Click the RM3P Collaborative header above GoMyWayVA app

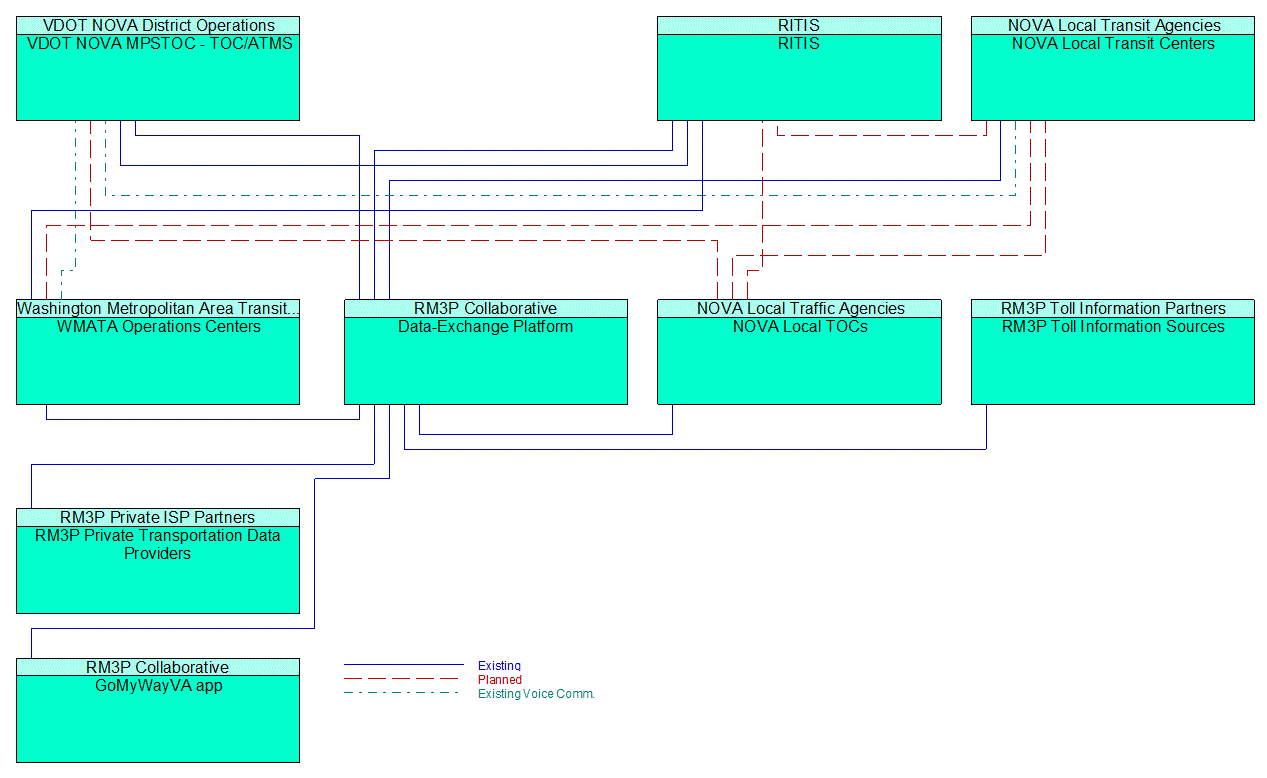click(x=158, y=668)
